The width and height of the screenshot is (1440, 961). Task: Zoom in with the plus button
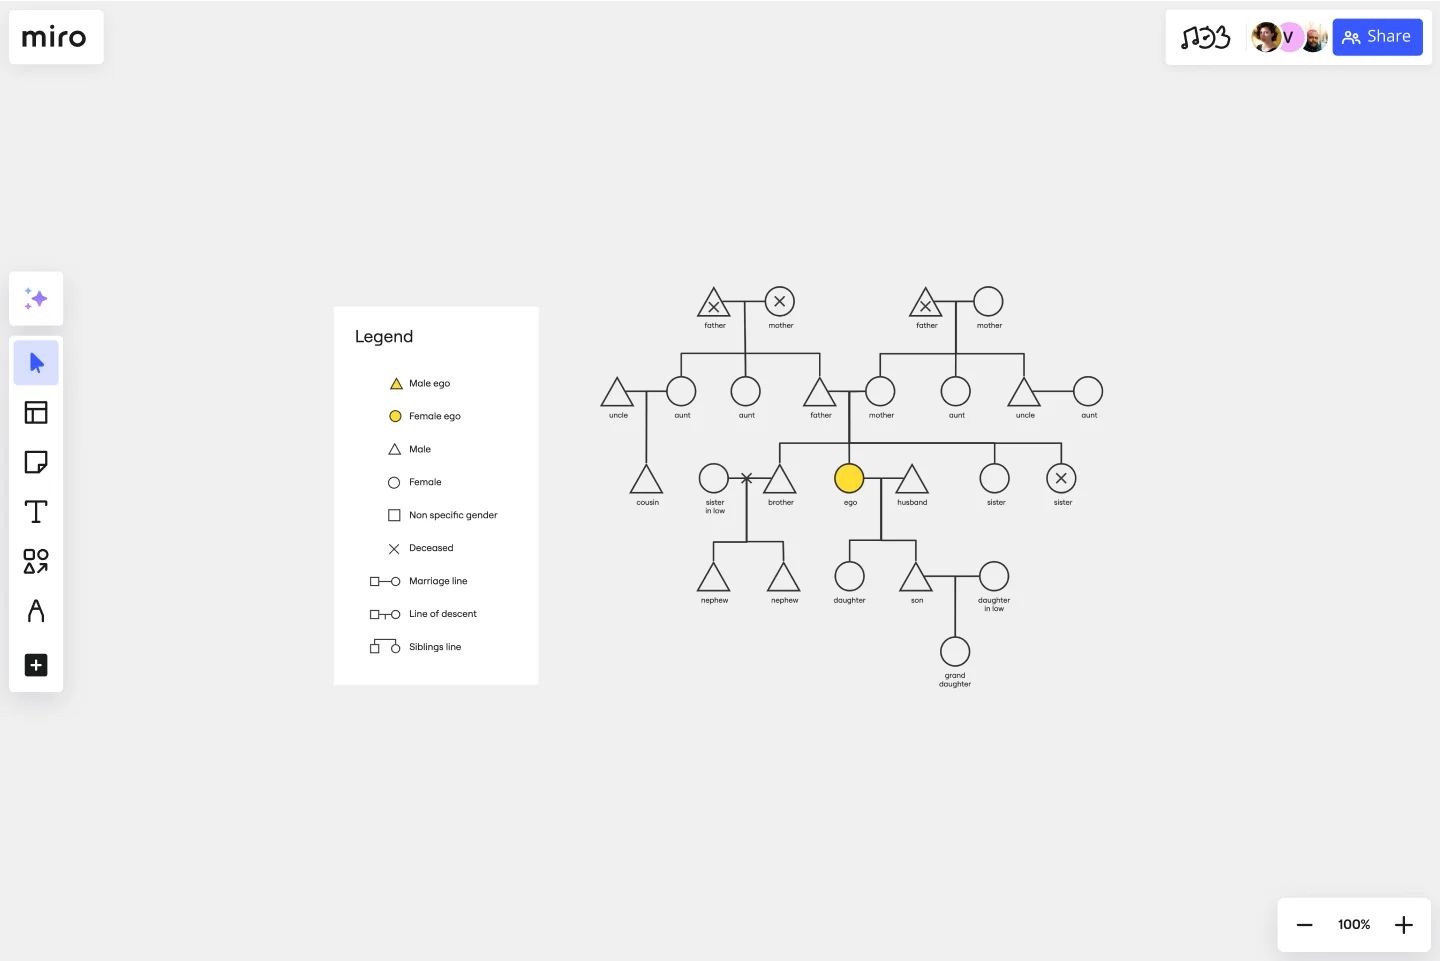1404,925
